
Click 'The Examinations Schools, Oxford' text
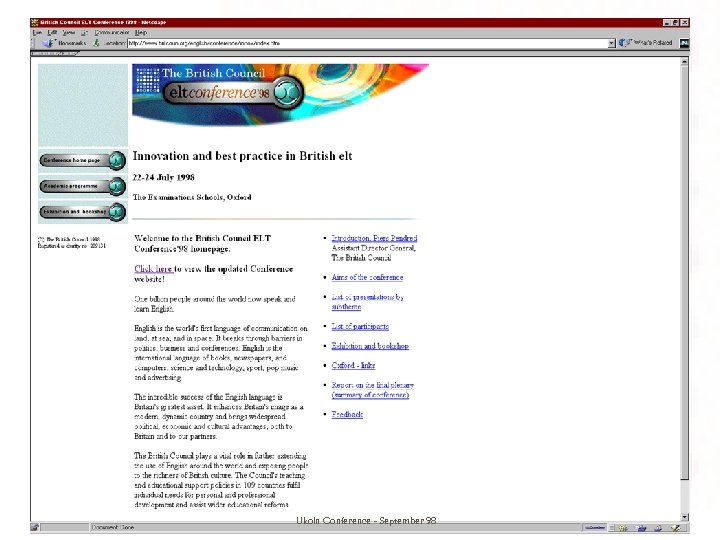pos(192,197)
